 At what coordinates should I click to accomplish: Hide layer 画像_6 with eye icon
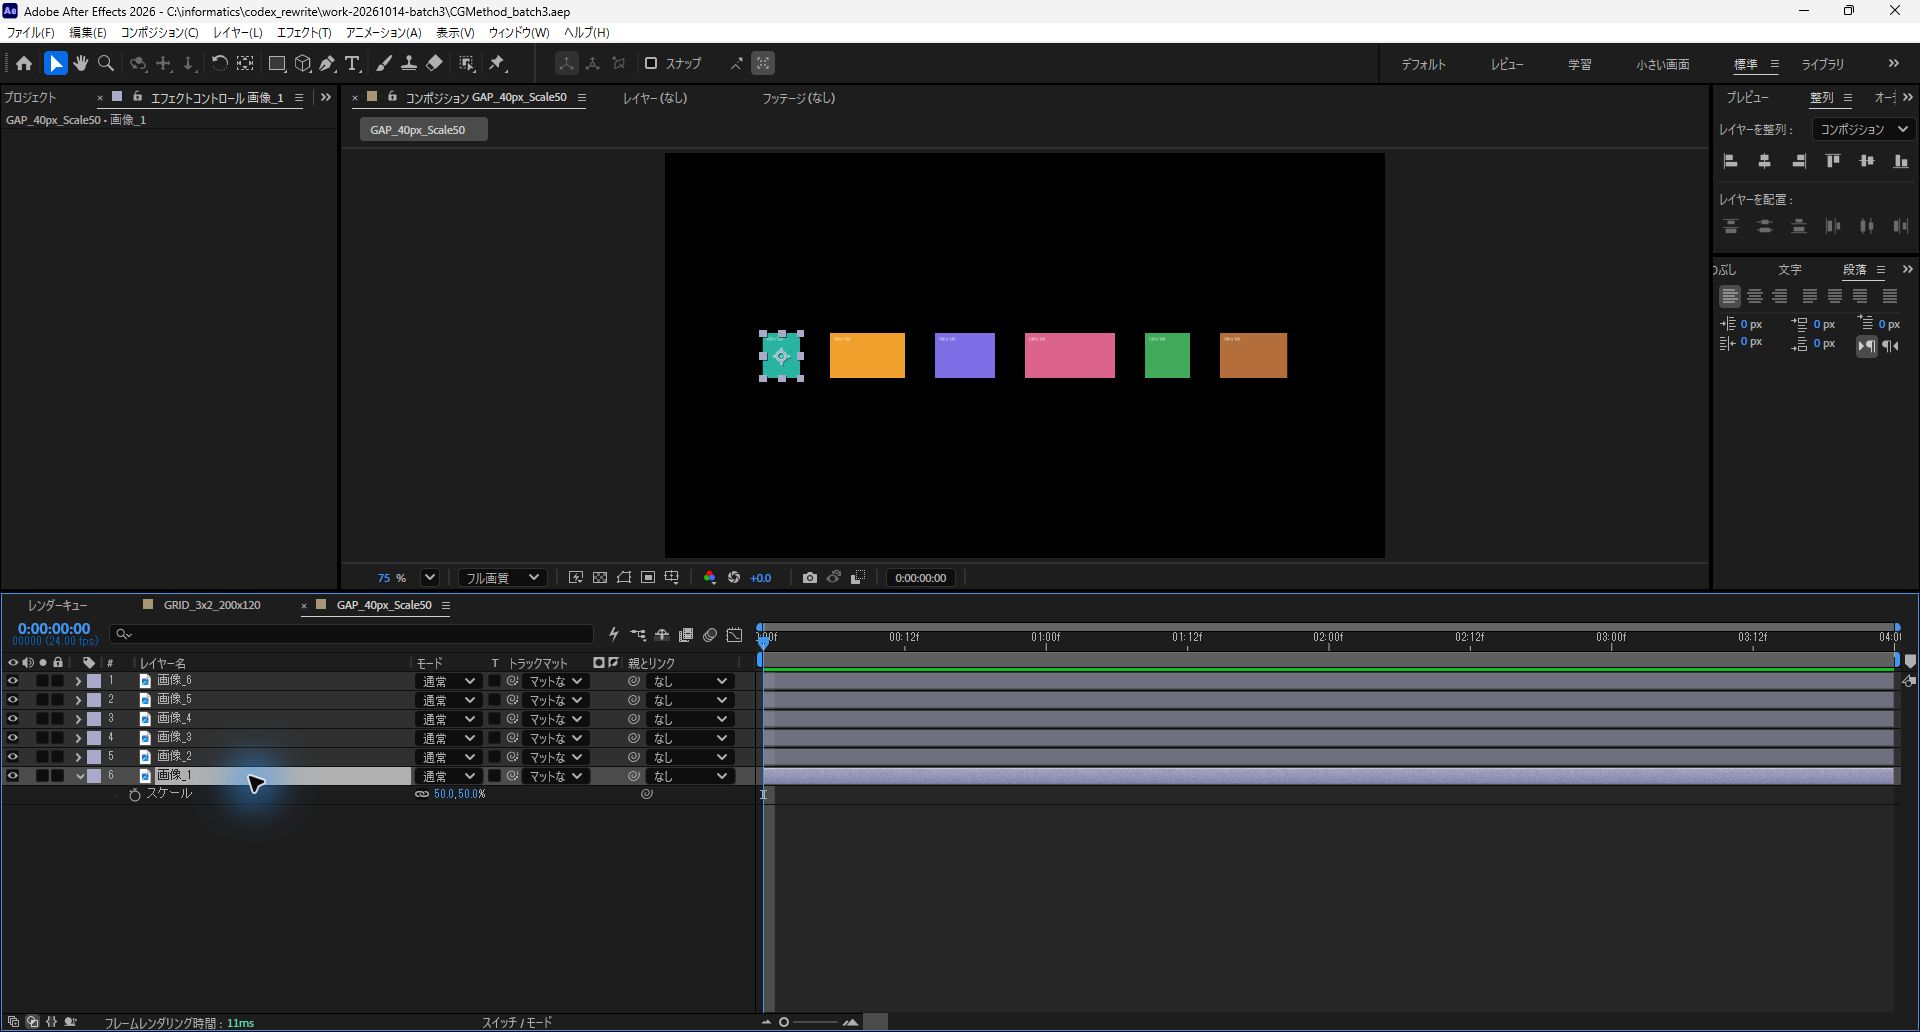tap(13, 681)
